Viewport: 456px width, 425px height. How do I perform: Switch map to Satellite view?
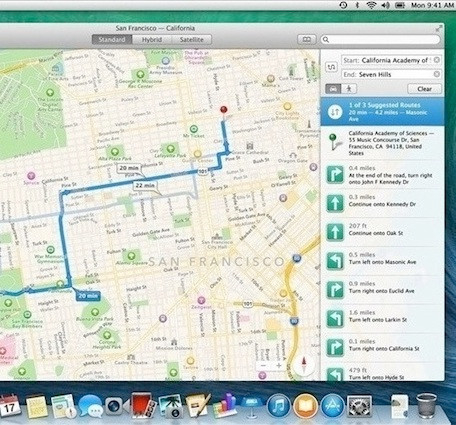click(x=191, y=40)
